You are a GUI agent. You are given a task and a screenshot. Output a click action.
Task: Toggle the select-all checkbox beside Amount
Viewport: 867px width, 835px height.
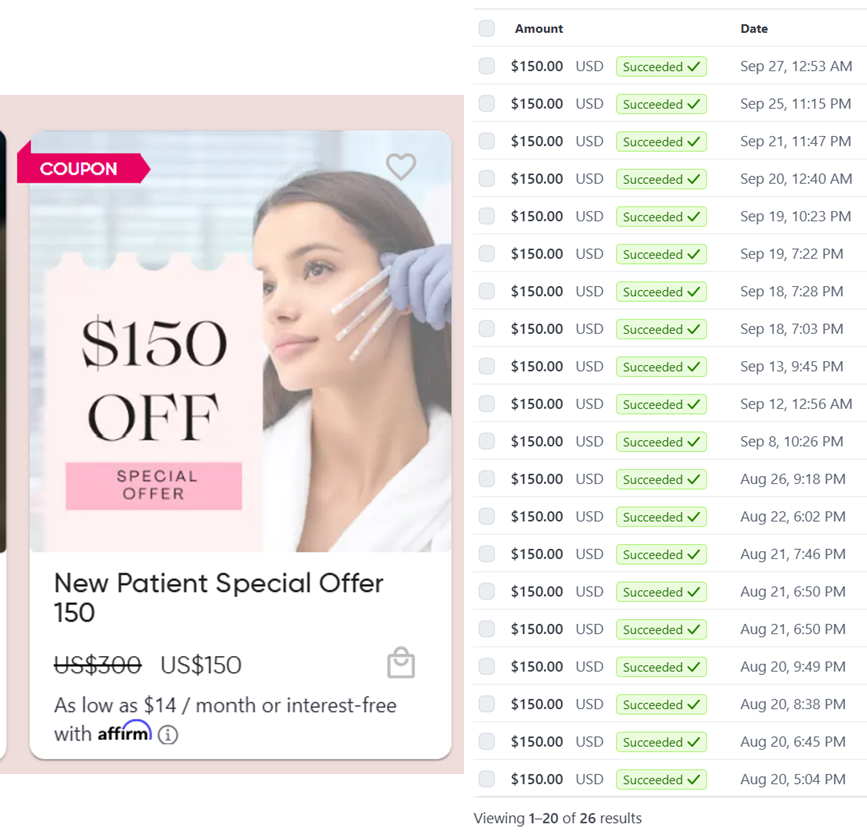[x=487, y=28]
